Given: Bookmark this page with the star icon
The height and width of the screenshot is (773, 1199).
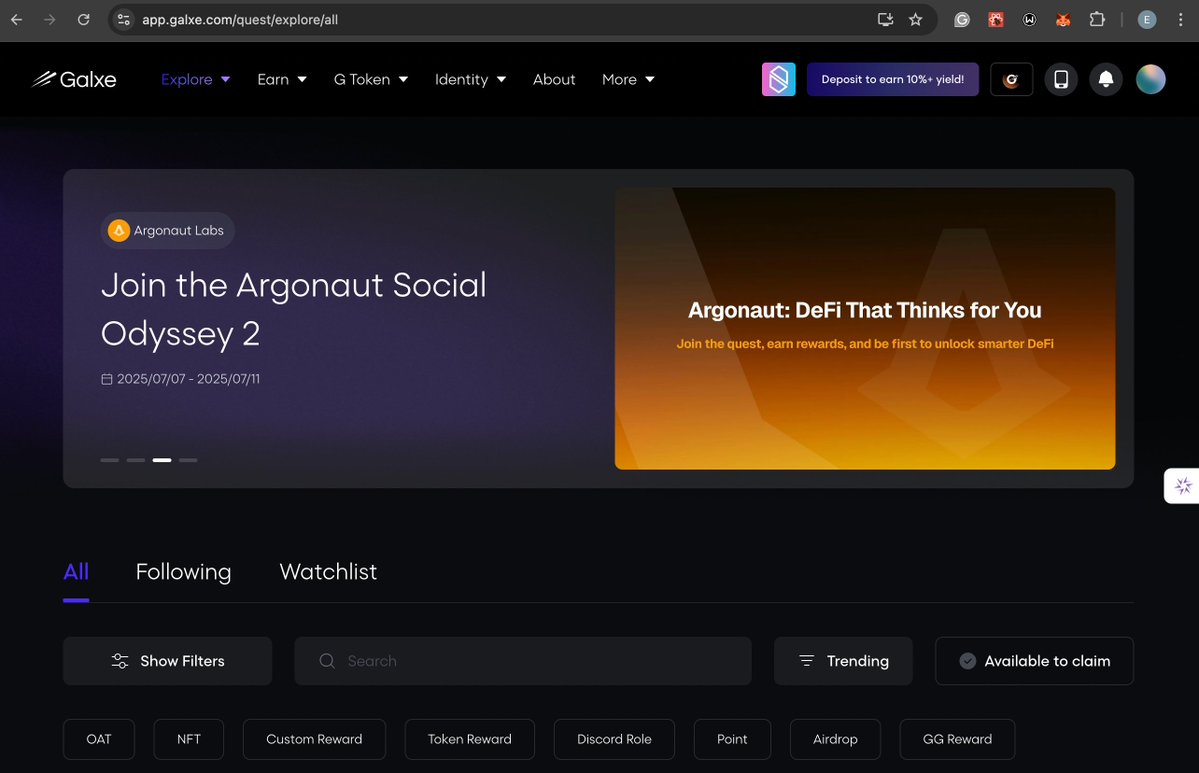Looking at the screenshot, I should tap(915, 20).
